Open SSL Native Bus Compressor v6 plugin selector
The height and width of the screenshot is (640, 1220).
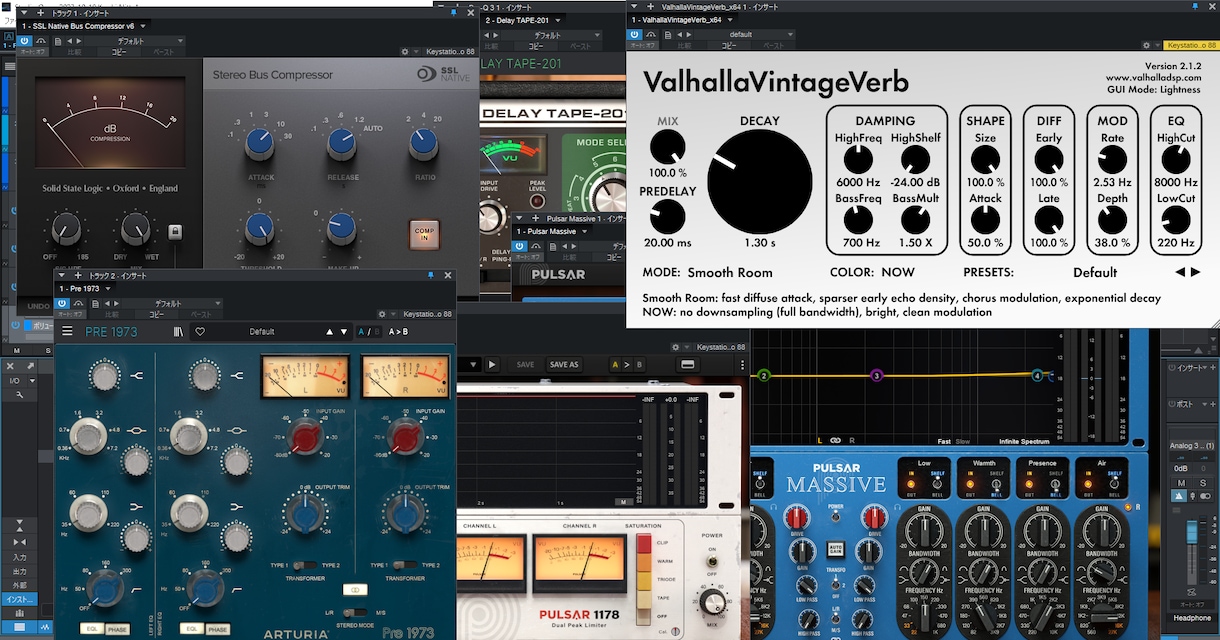85,26
